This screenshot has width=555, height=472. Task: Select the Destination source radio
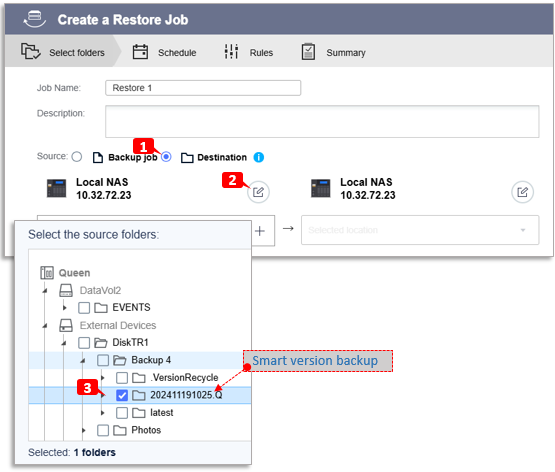pyautogui.click(x=166, y=157)
